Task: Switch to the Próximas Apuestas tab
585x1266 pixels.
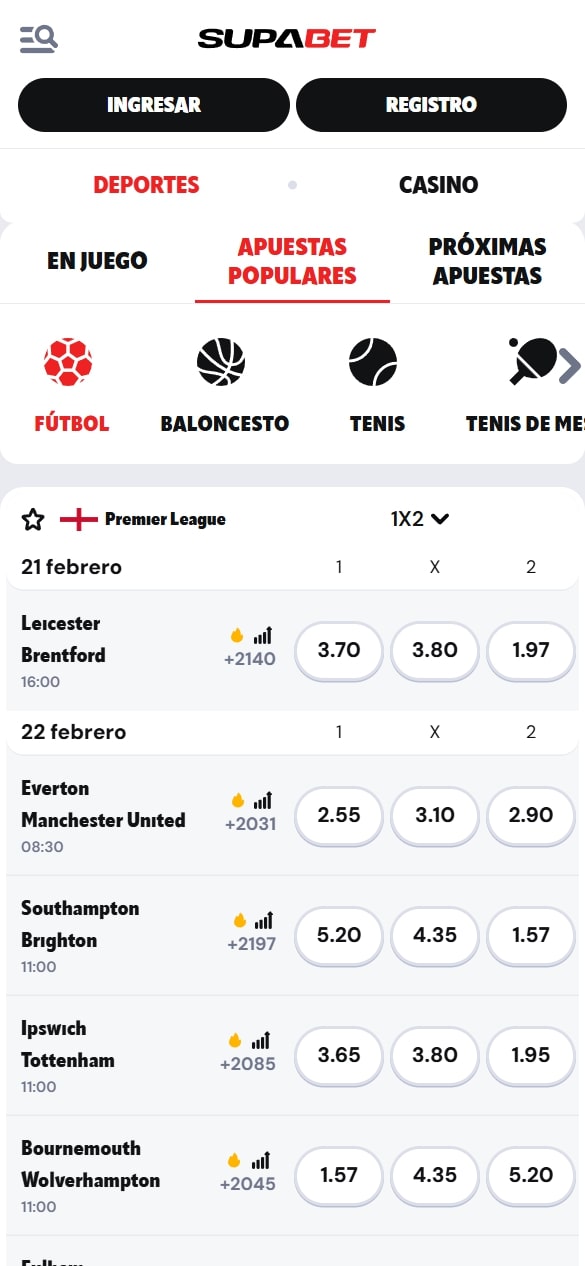Action: point(488,261)
